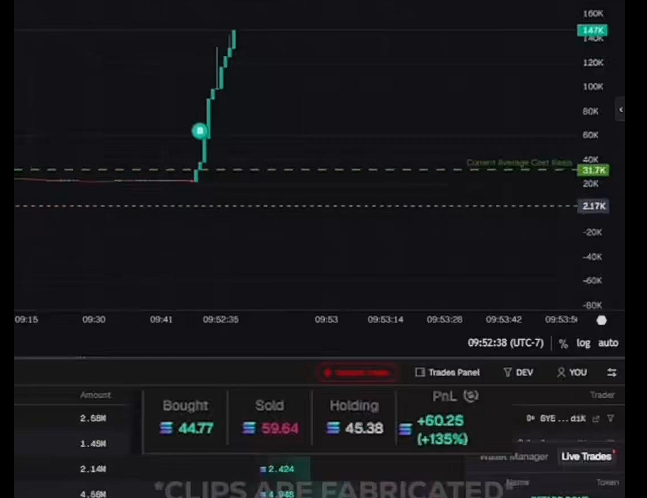Click the DEV funnel icon

[x=508, y=373]
